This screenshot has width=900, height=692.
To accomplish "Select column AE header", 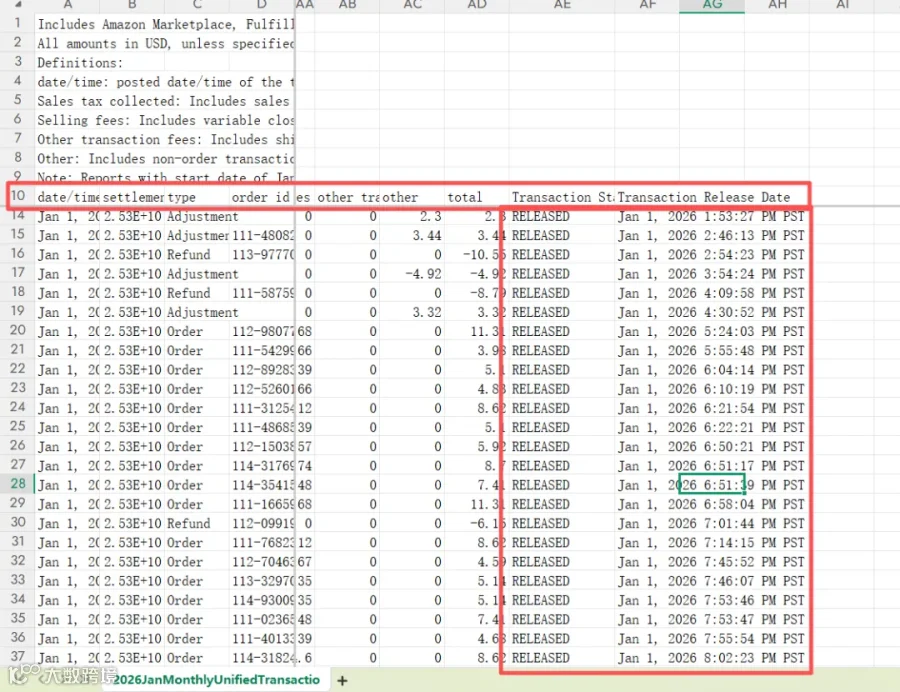I will (x=561, y=5).
